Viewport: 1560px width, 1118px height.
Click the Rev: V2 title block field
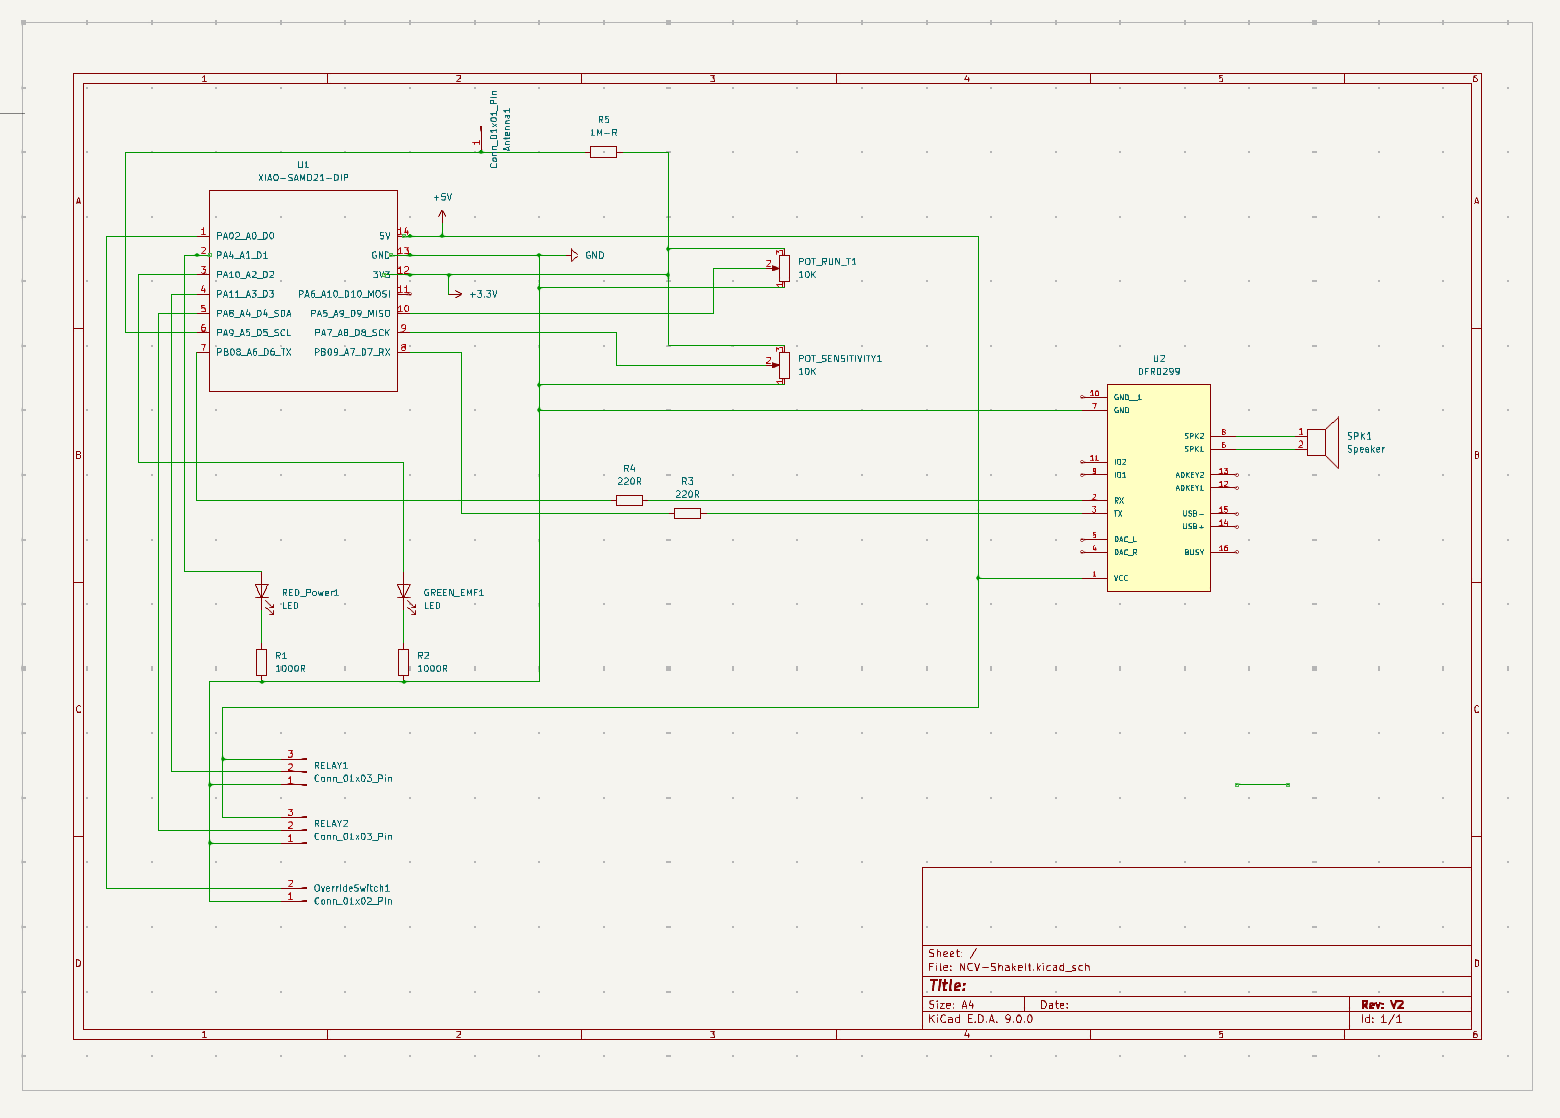[x=1382, y=1004]
